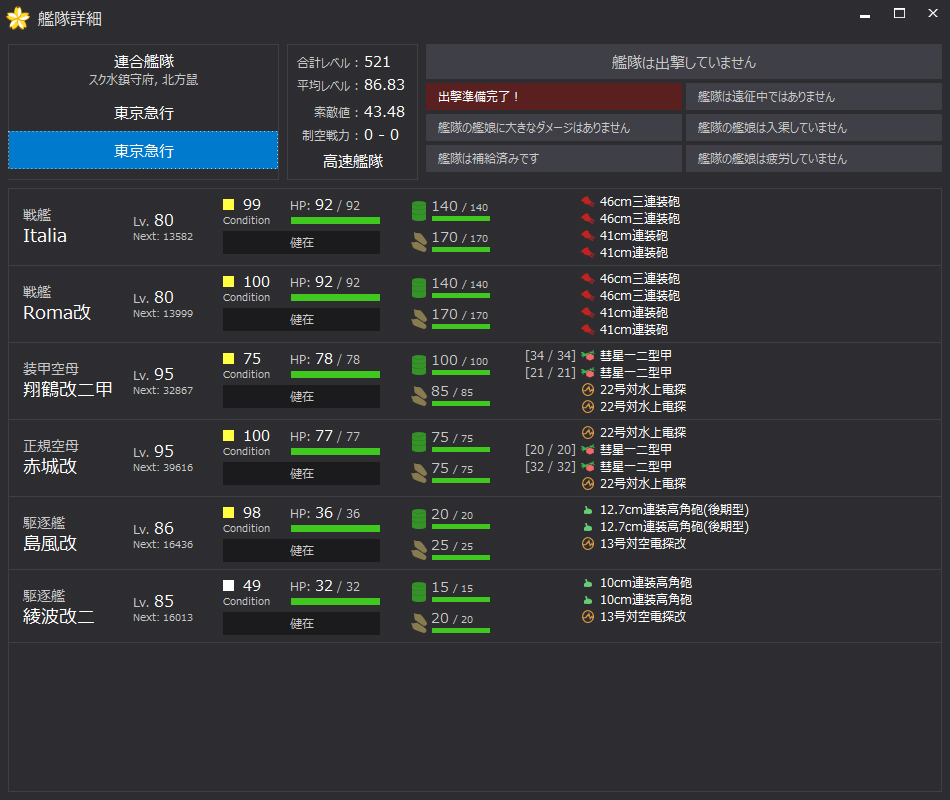Click Roma改's second 46cm三連装砲 entry
Viewport: 950px width, 800px height.
(x=640, y=295)
